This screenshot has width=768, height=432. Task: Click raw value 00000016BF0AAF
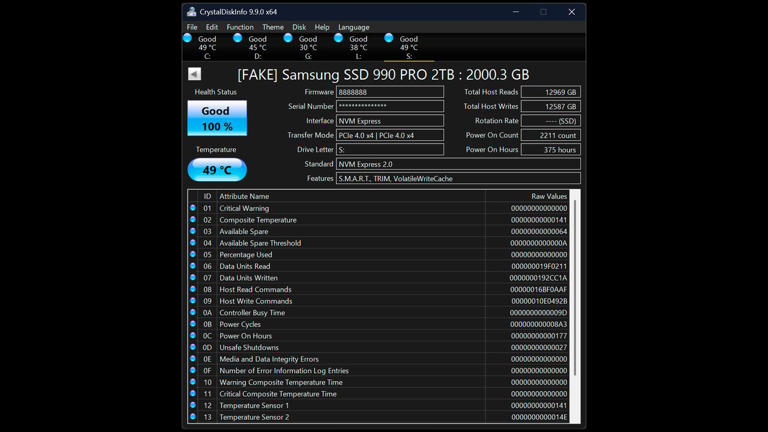pos(538,289)
